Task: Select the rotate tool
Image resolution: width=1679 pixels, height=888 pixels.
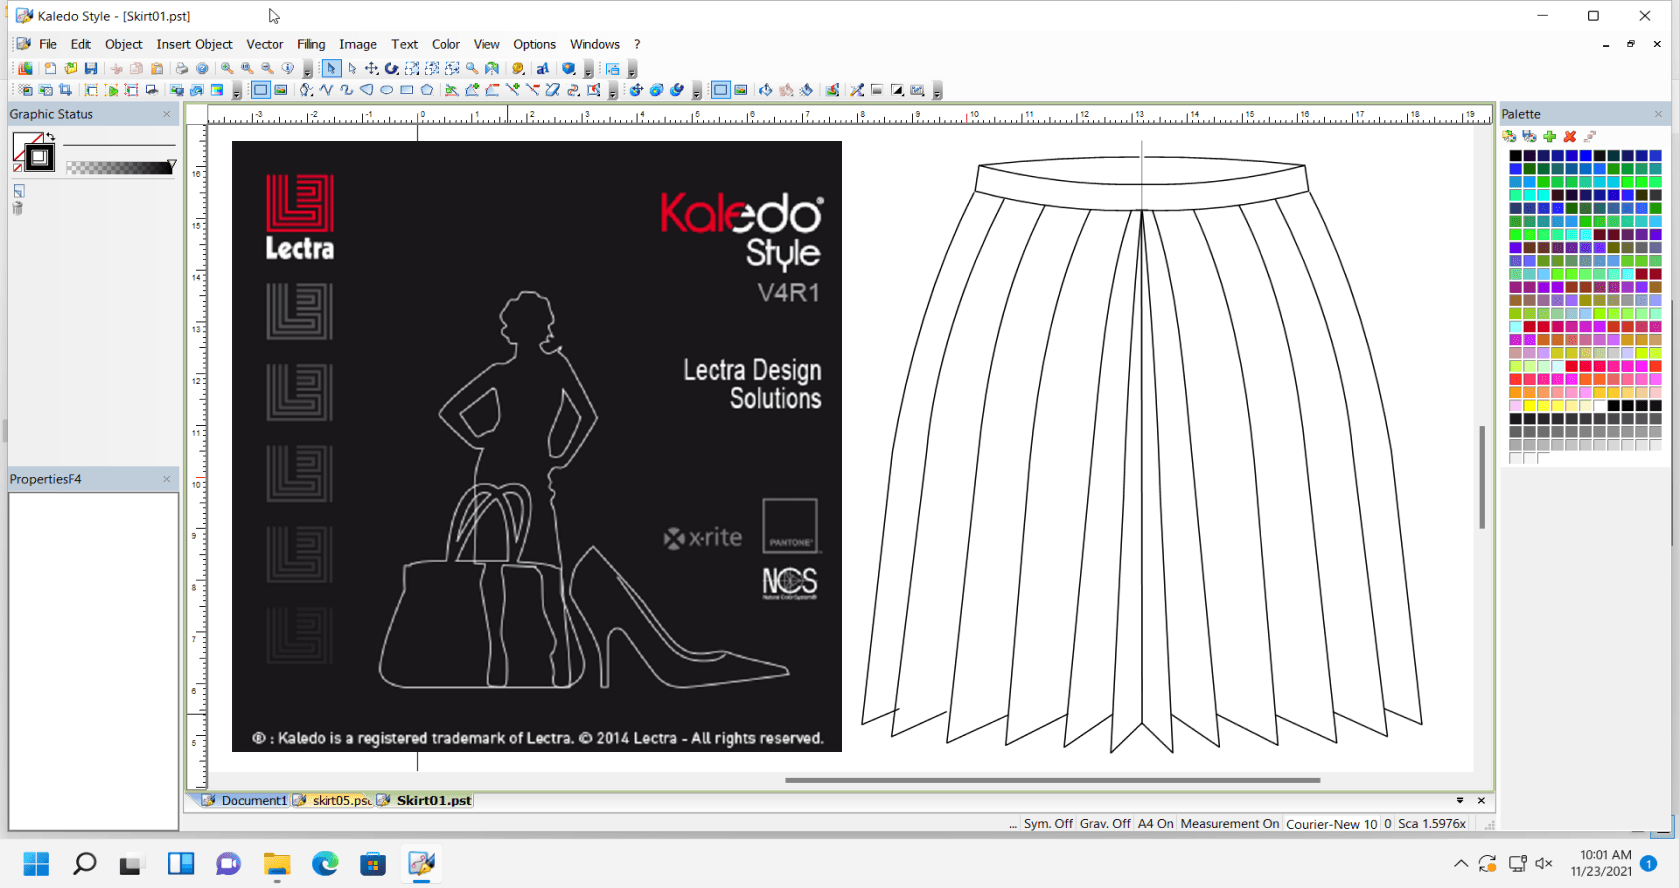Action: 391,68
